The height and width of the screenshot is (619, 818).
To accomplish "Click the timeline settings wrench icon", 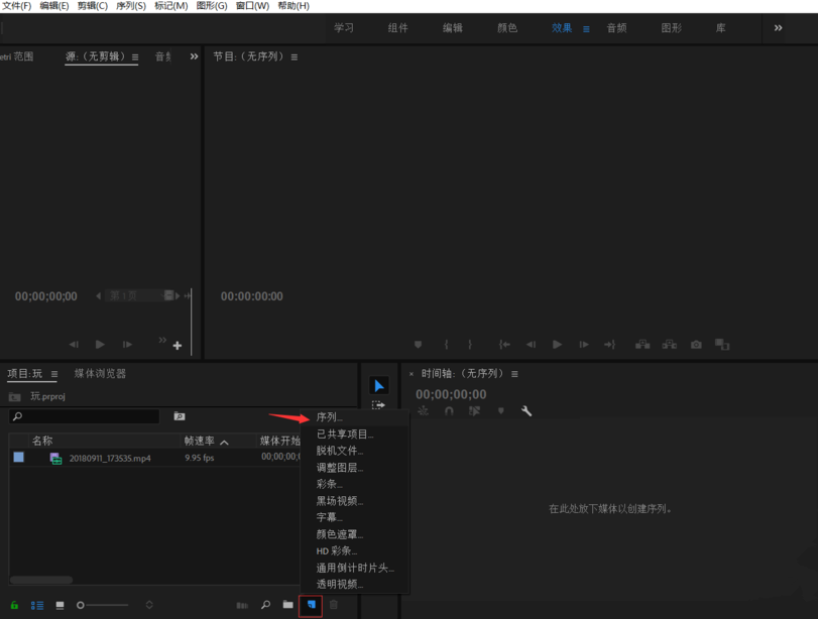I will click(x=527, y=411).
